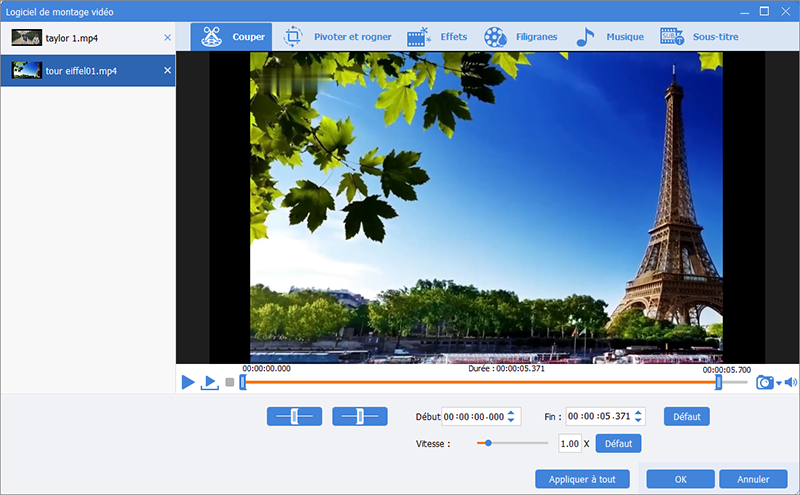Viewport: 800px width, 495px height.
Task: Click the film effects icon
Action: [x=418, y=37]
